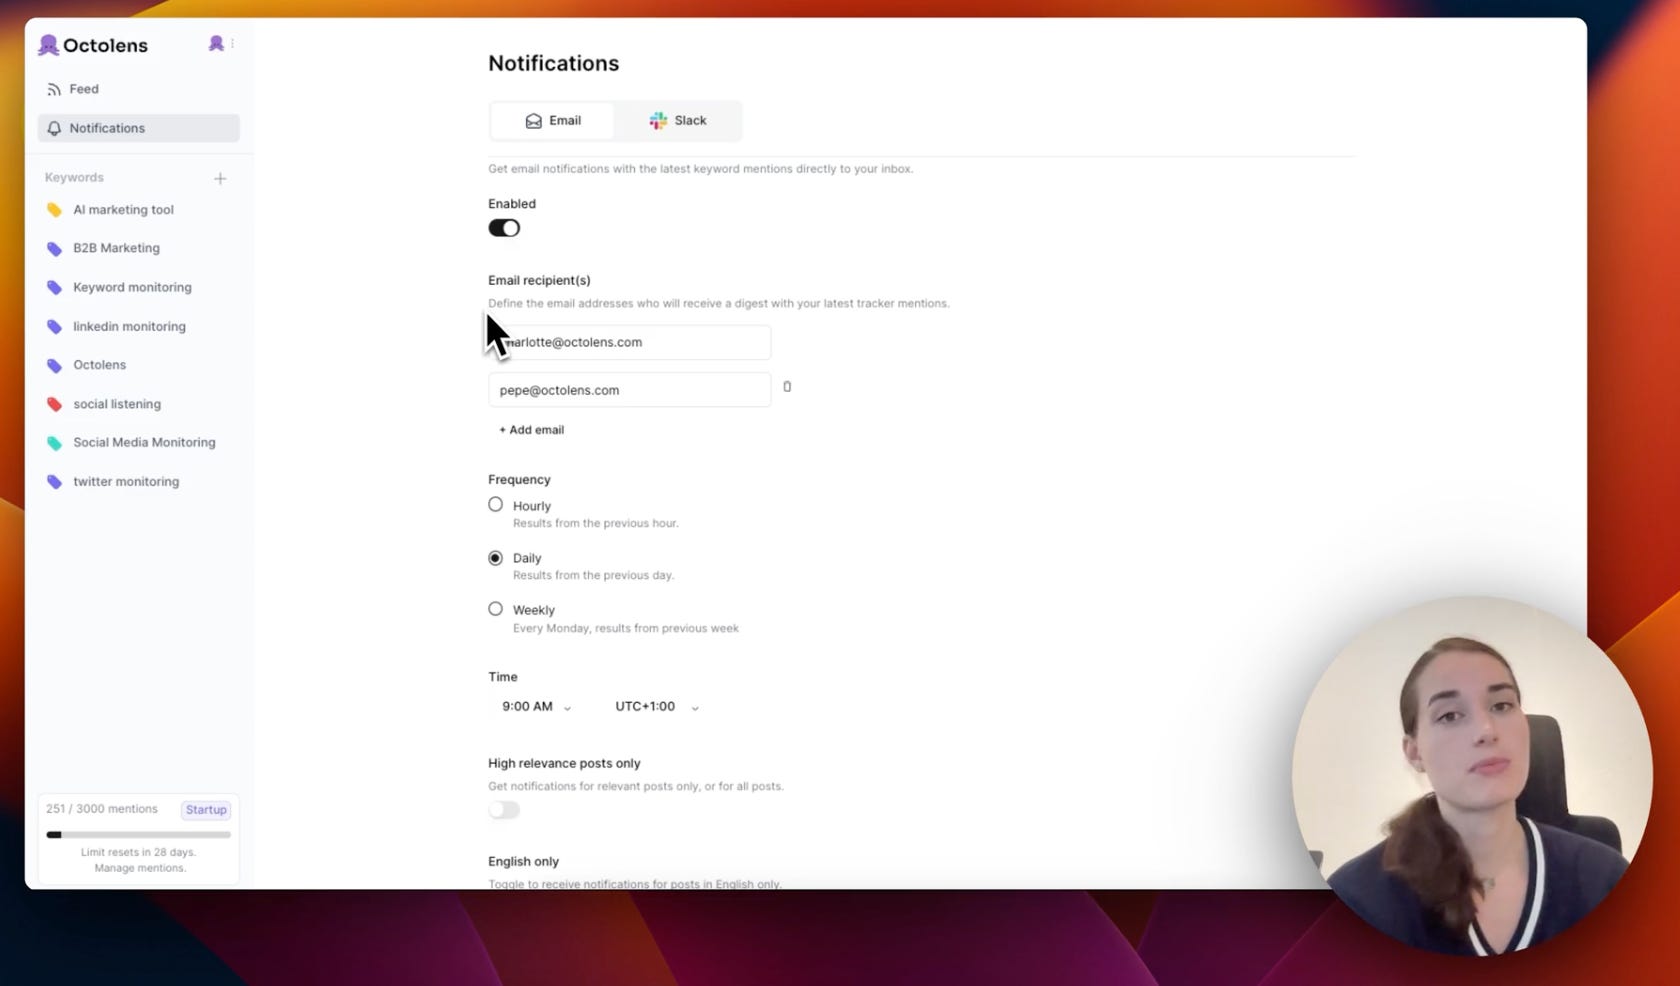Click the presenter webcam bubble
1680x986 pixels.
point(1472,776)
